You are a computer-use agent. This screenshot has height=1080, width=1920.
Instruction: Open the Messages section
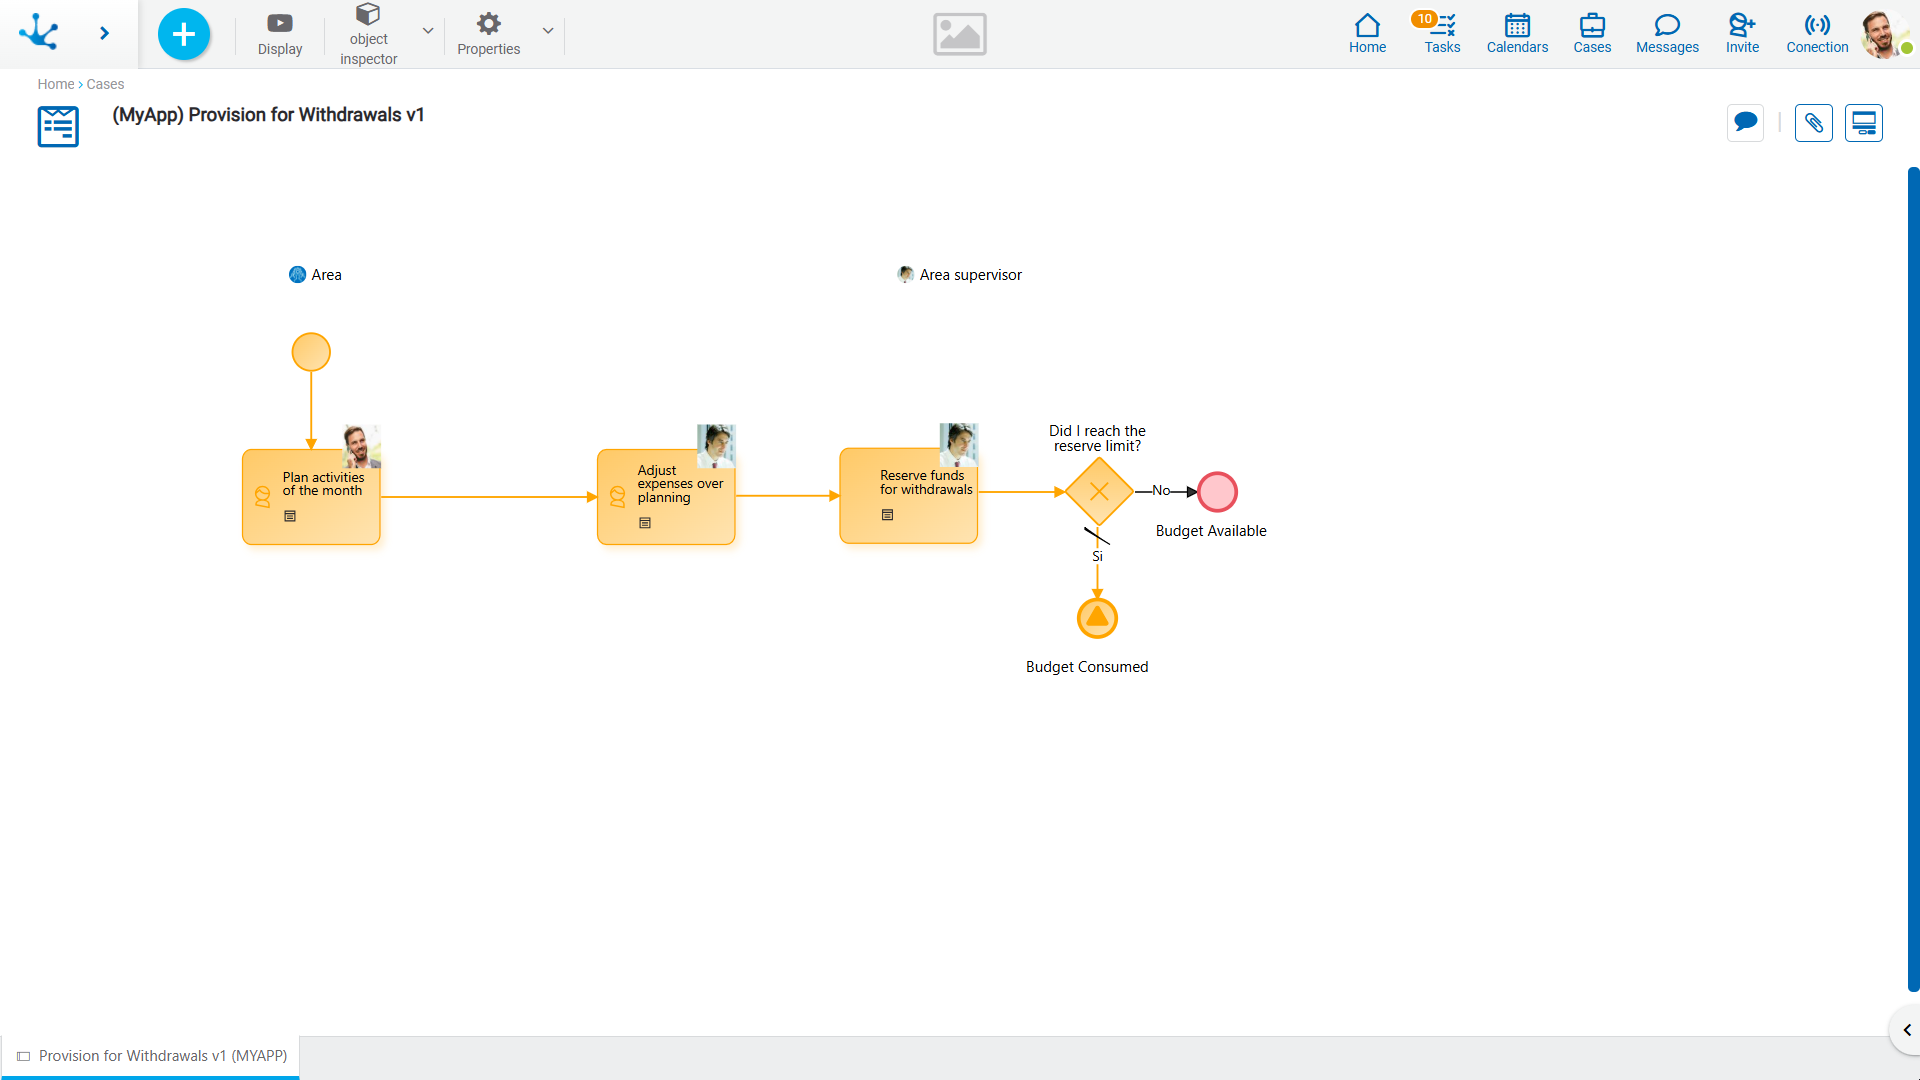1667,34
